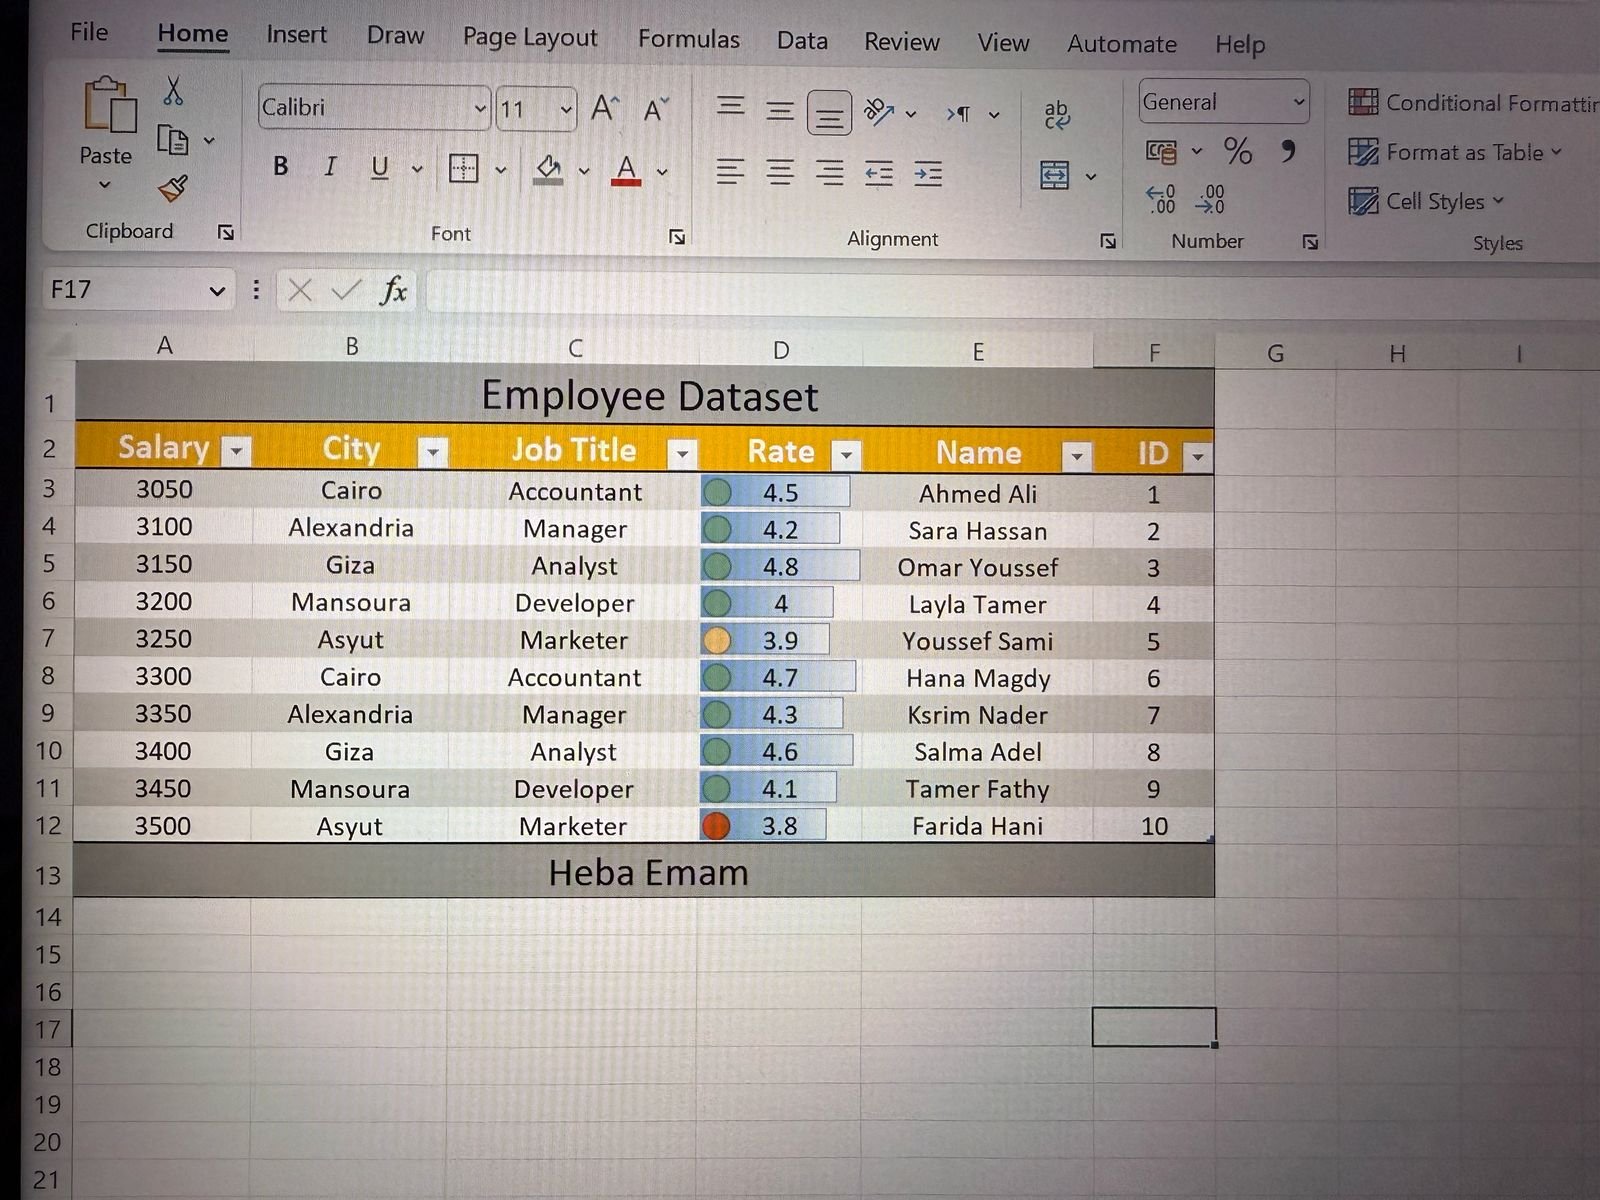Viewport: 1600px width, 1200px height.
Task: Click the Format as Table button
Action: [x=1453, y=153]
